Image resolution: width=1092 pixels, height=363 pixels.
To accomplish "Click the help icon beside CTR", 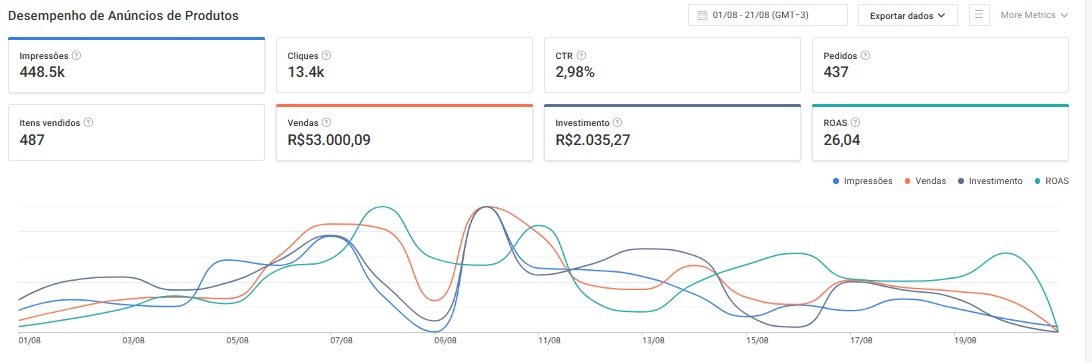I will tap(582, 56).
